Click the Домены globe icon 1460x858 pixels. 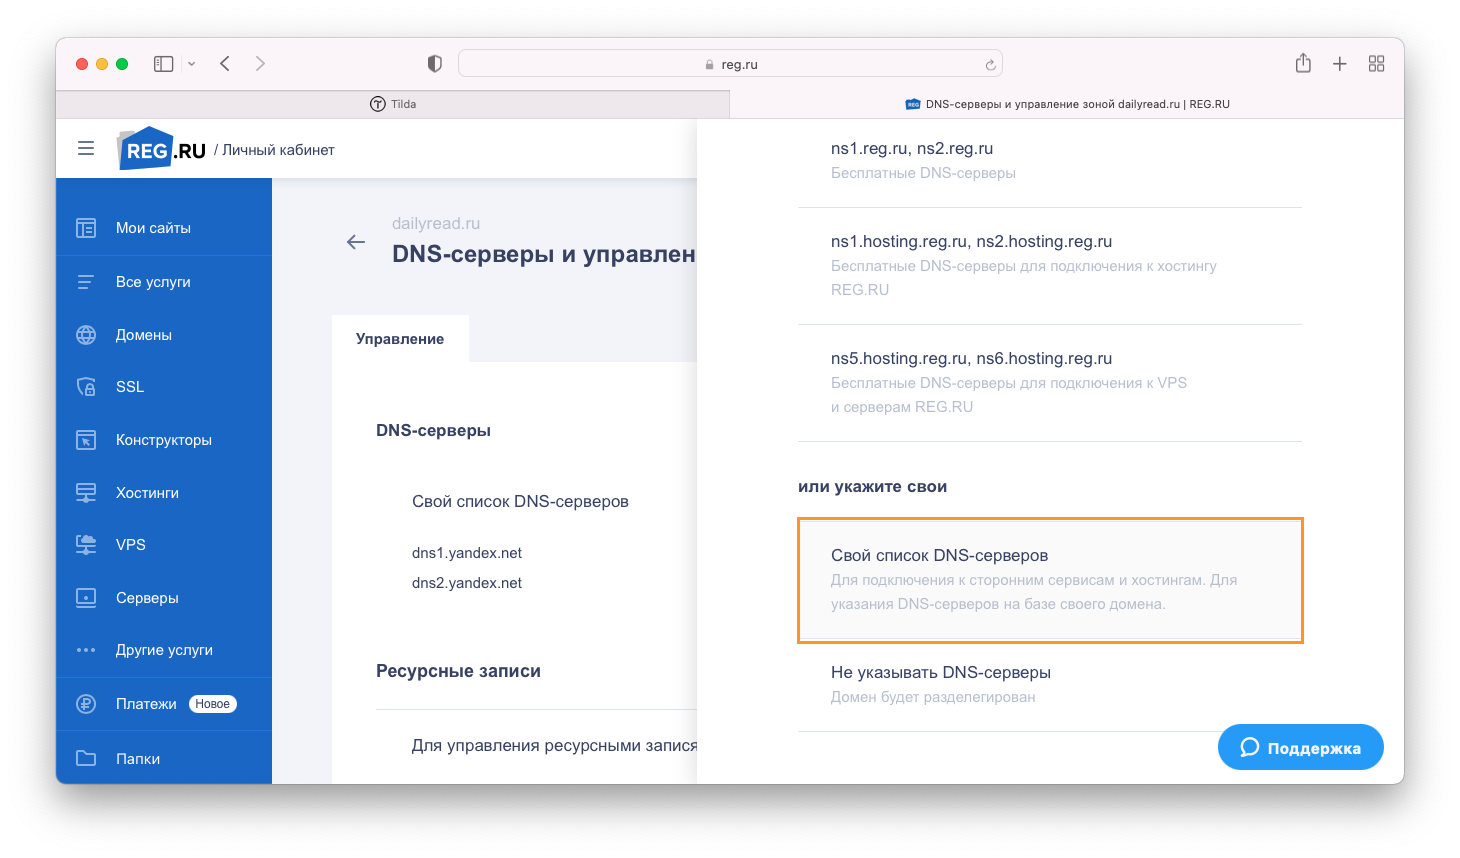click(86, 335)
